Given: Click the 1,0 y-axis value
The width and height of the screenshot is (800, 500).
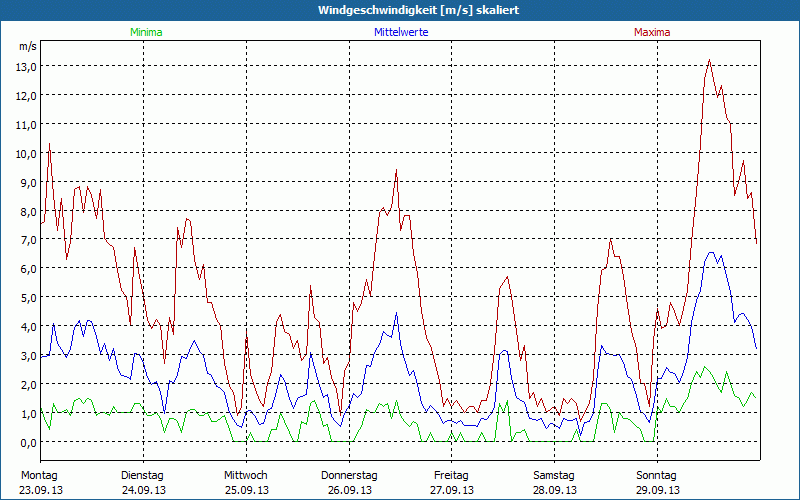Looking at the screenshot, I should point(28,413).
